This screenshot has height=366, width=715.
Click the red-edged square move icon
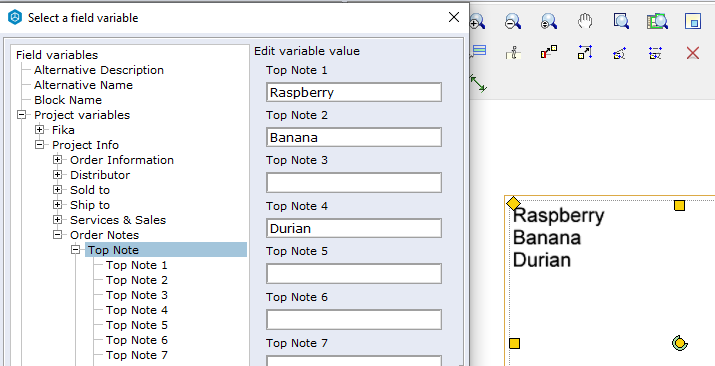[549, 52]
